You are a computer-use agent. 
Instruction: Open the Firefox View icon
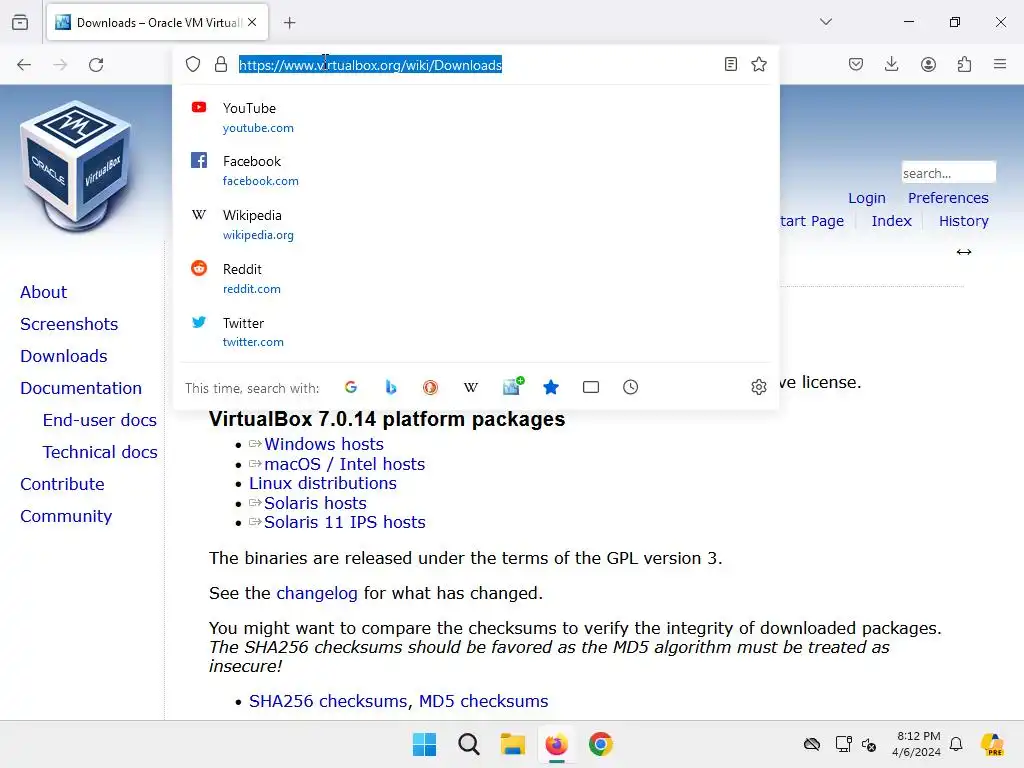coord(20,22)
